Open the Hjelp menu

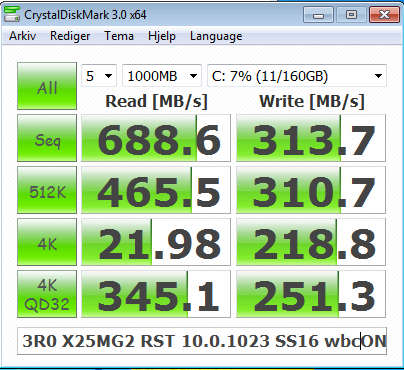[x=162, y=36]
